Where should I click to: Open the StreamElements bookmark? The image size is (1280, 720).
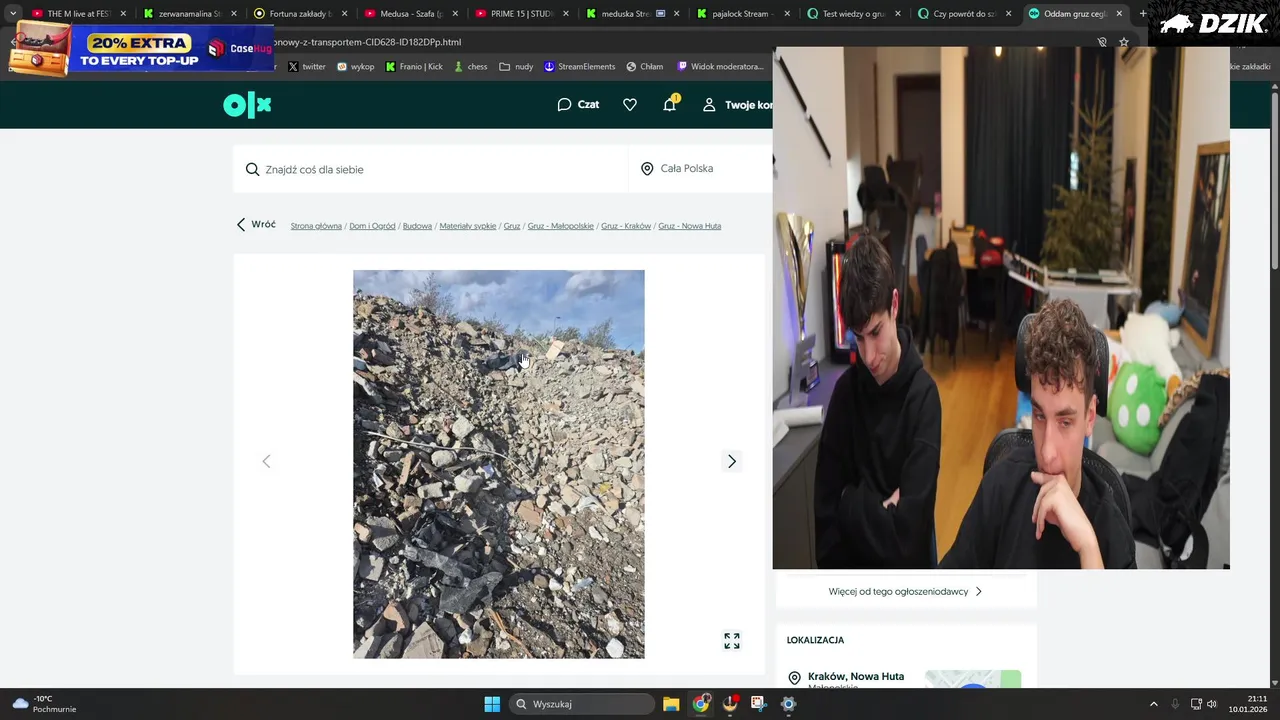click(x=580, y=67)
